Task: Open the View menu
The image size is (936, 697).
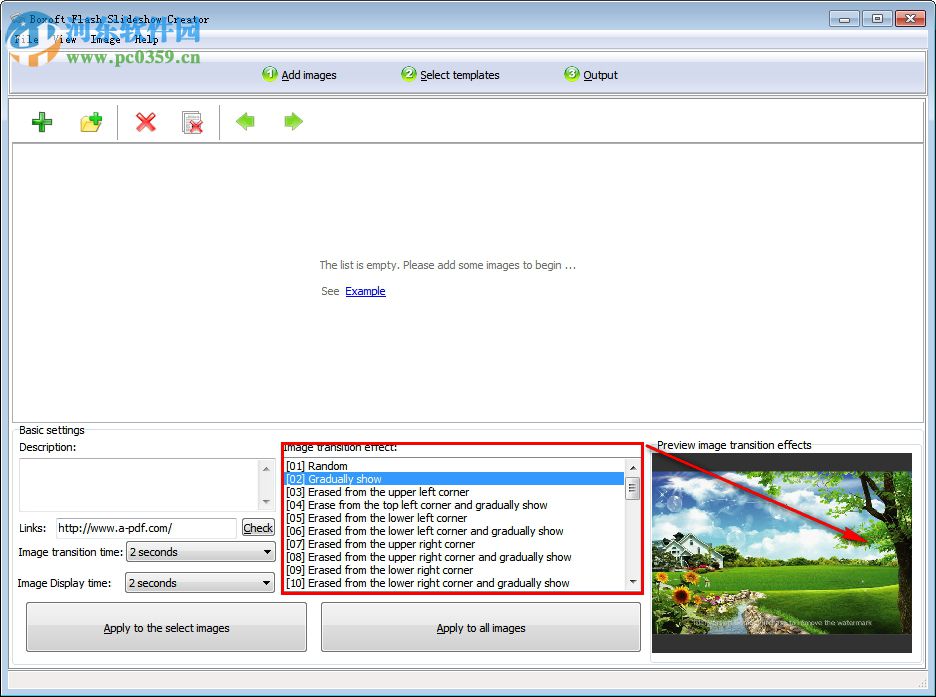Action: [64, 39]
